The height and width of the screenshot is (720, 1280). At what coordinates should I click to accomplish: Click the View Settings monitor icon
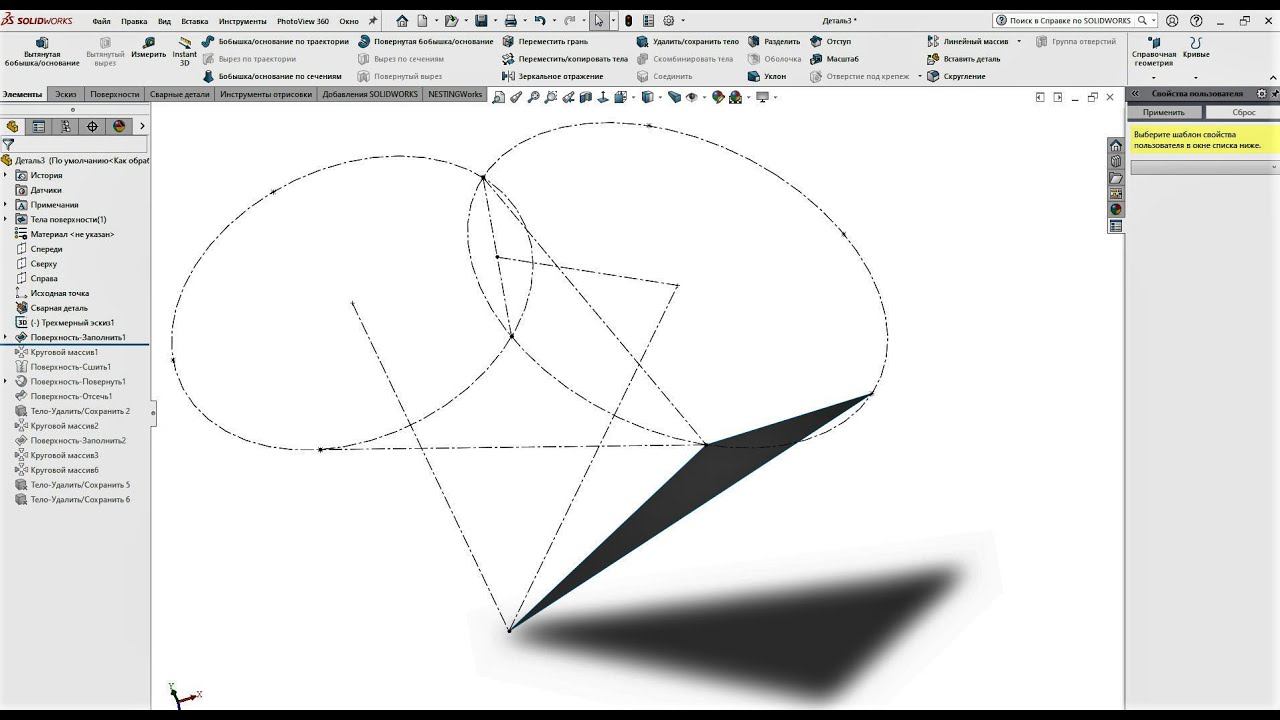763,97
